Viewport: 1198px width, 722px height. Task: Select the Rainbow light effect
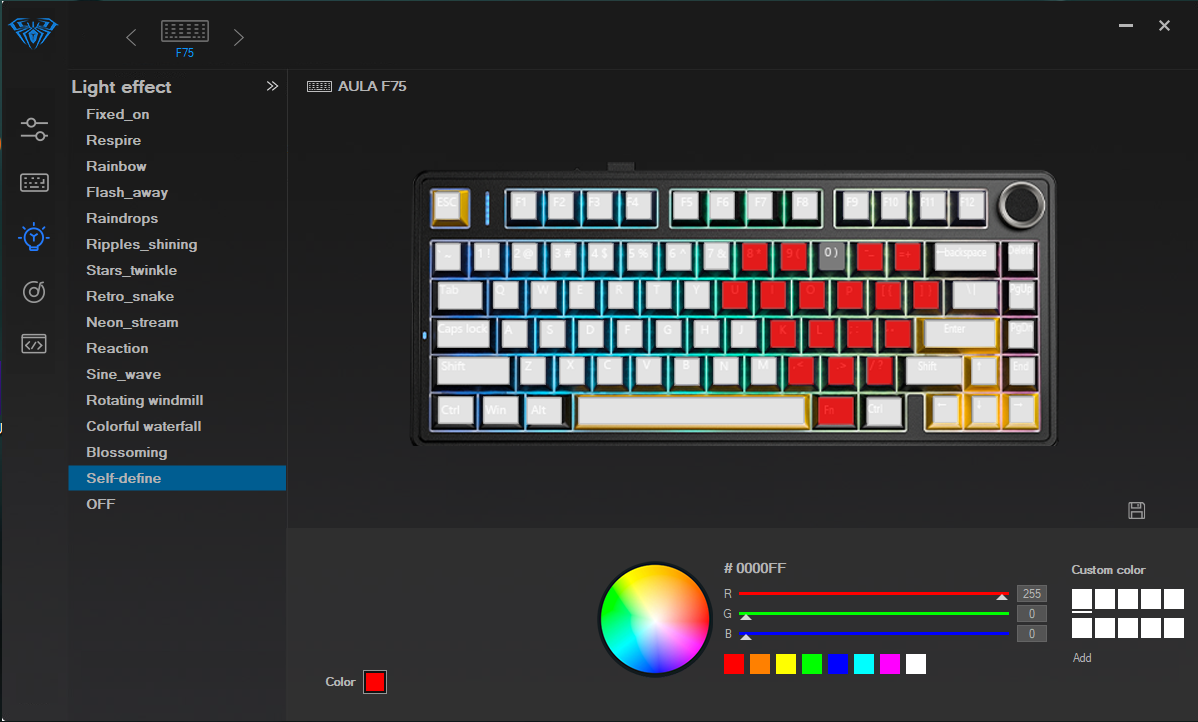click(x=116, y=166)
